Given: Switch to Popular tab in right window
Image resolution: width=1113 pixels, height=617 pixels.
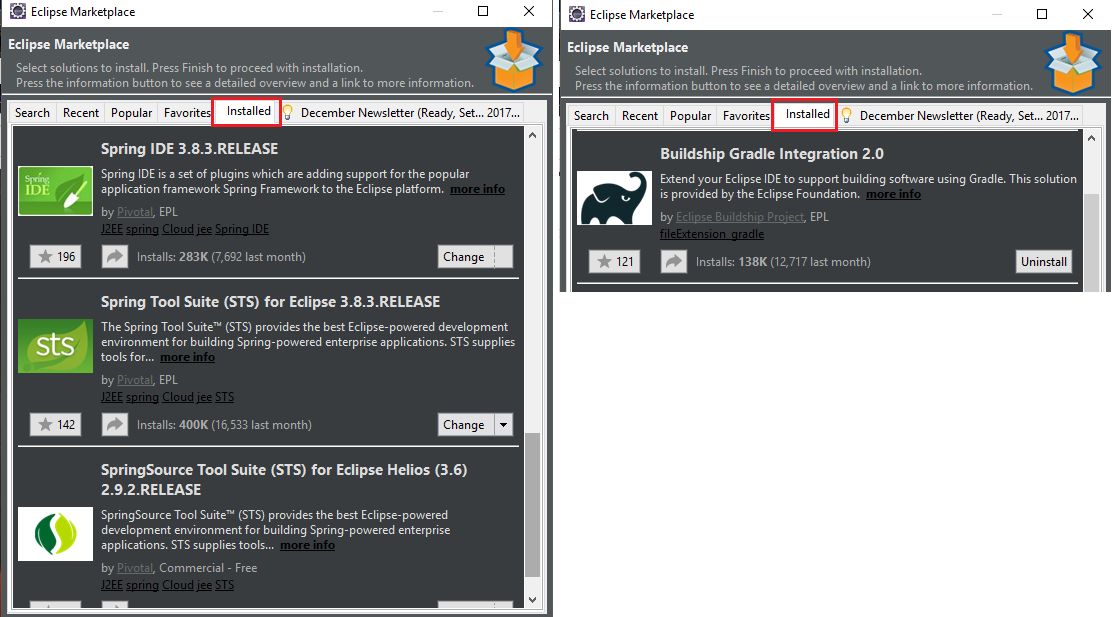Looking at the screenshot, I should (690, 116).
